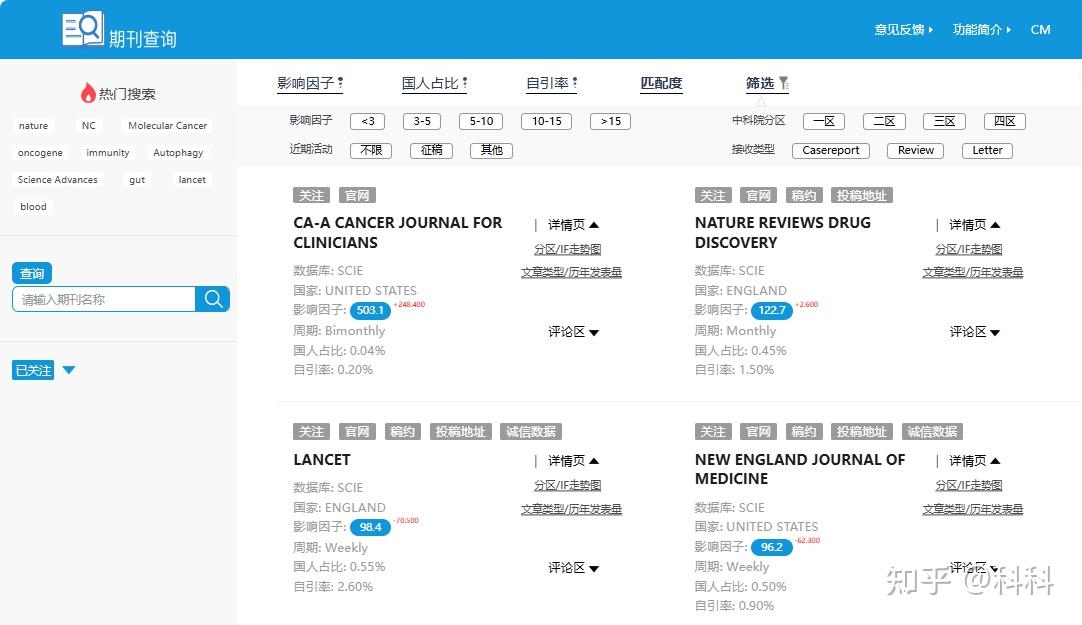Toggle impact factor filter 5-10

pyautogui.click(x=481, y=121)
